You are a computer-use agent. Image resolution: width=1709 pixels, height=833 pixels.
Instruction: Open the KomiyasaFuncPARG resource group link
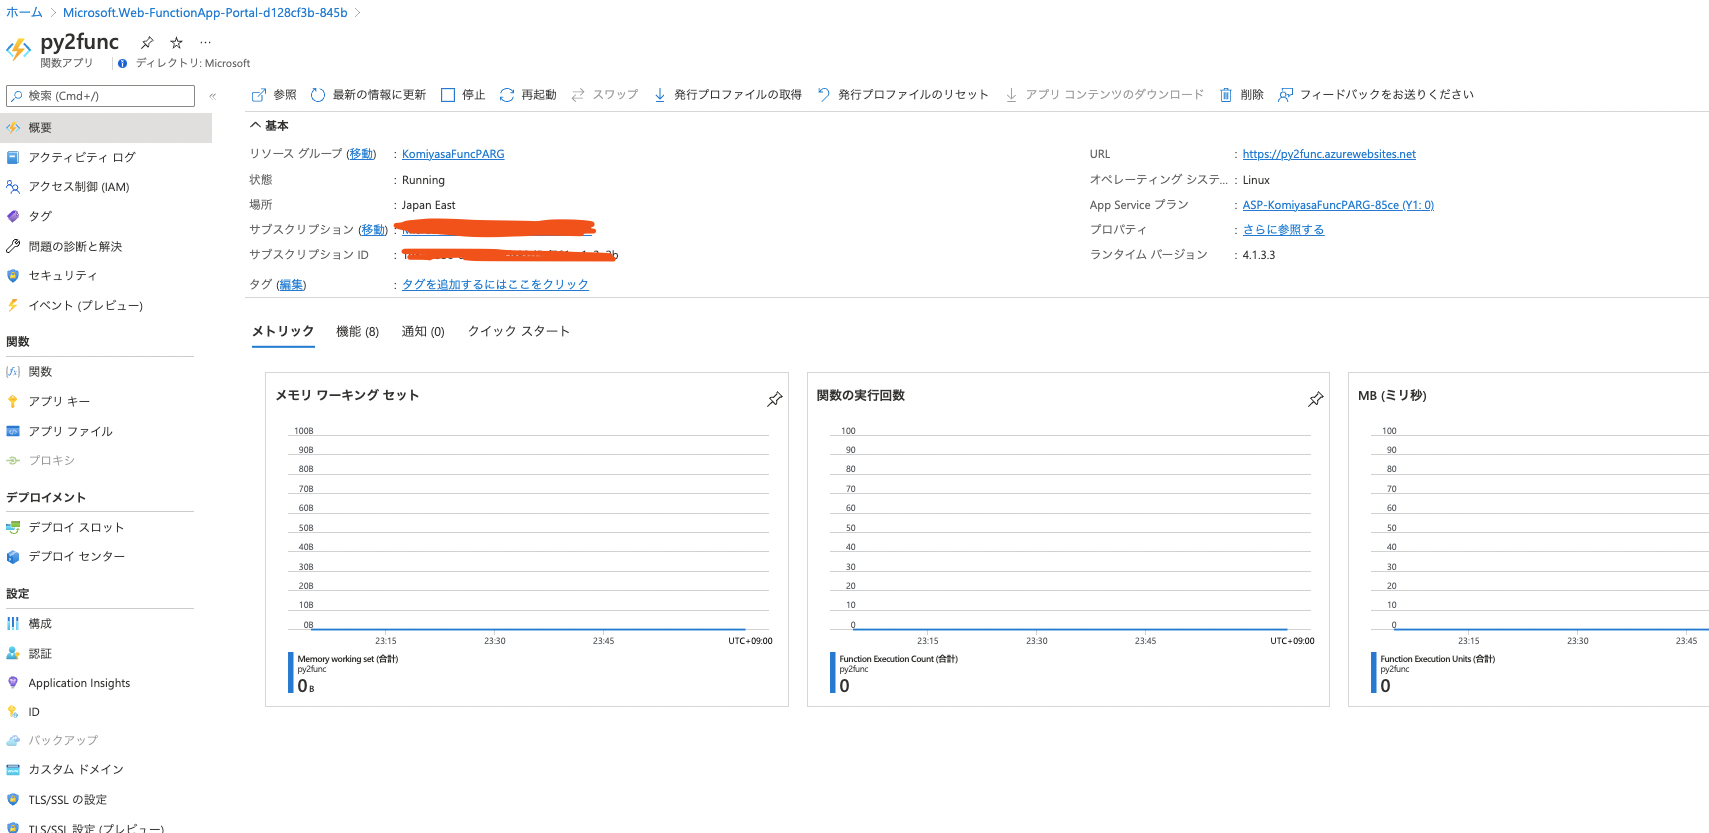453,154
